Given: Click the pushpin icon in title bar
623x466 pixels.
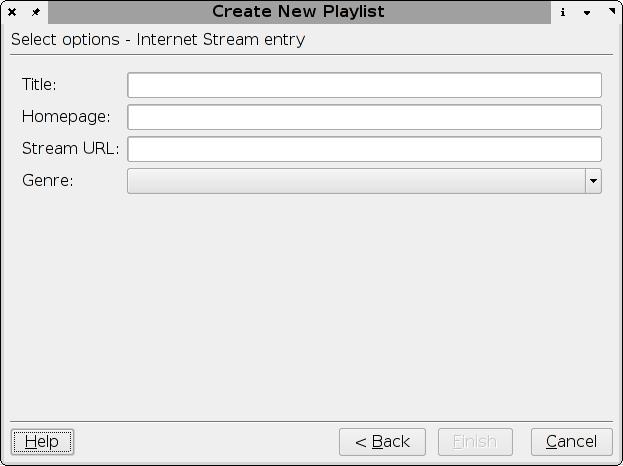Looking at the screenshot, I should 36,13.
